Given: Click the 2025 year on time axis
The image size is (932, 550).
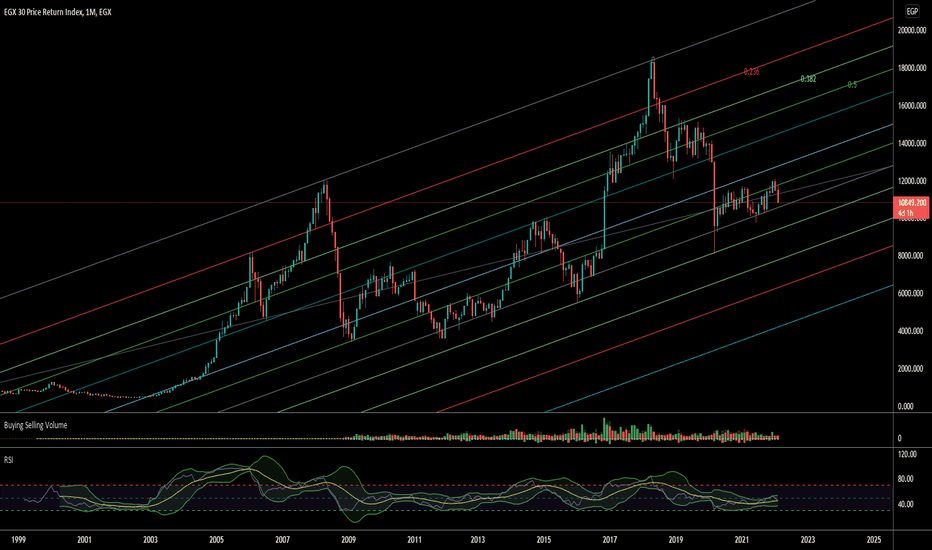Looking at the screenshot, I should (x=873, y=540).
